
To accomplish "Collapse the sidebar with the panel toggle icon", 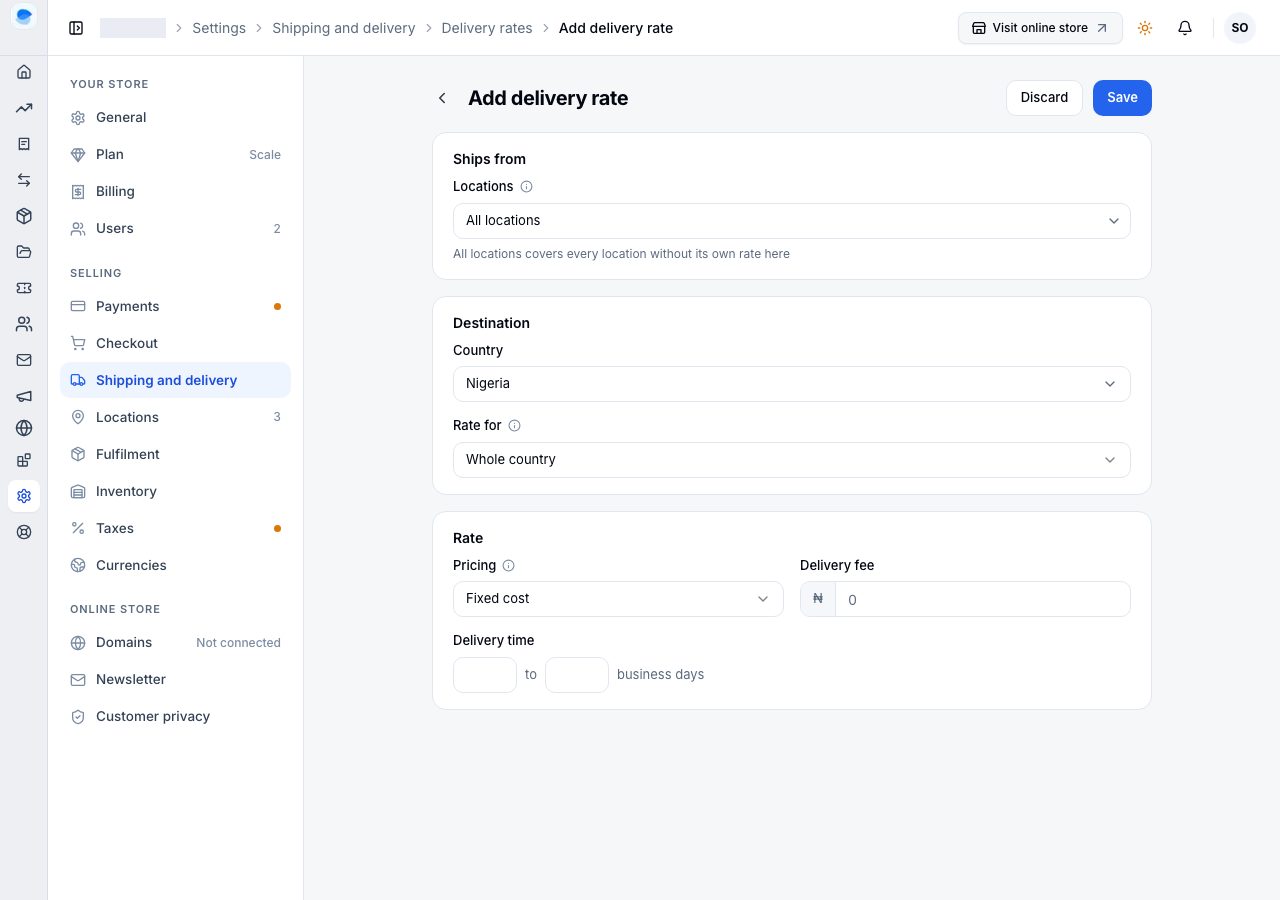I will pos(76,28).
